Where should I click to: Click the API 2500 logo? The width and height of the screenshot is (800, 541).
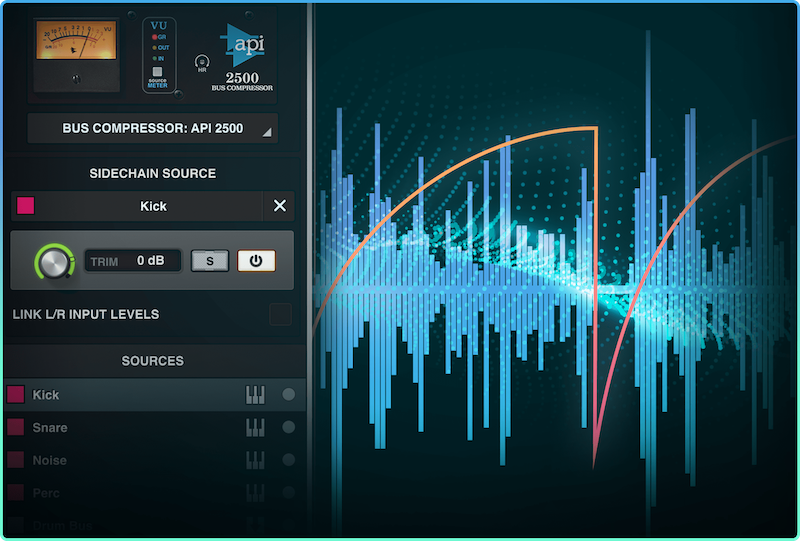pos(242,55)
